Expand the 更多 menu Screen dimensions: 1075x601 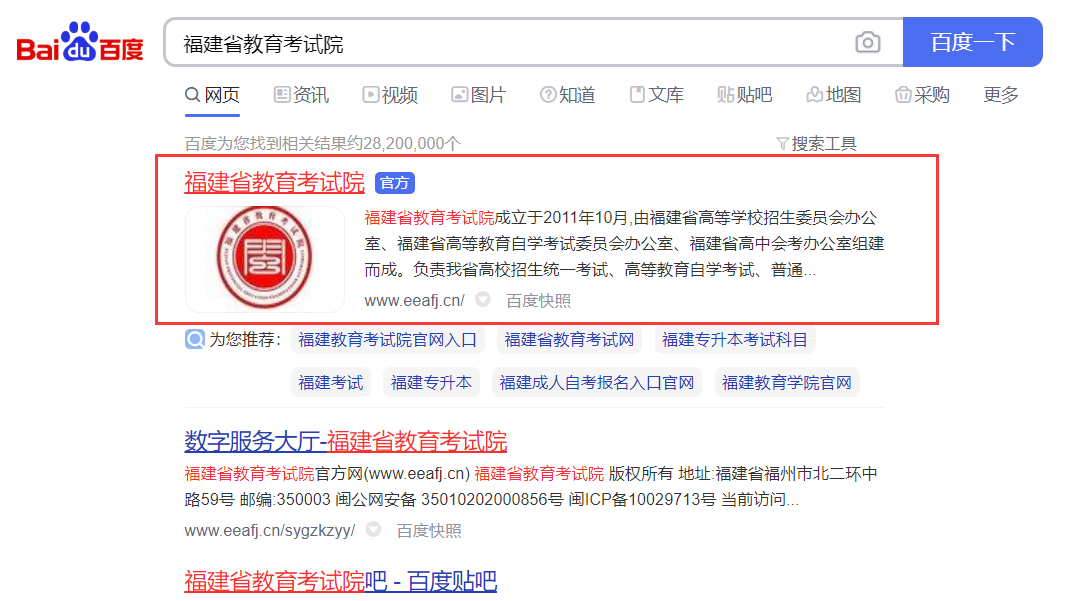pos(1001,95)
